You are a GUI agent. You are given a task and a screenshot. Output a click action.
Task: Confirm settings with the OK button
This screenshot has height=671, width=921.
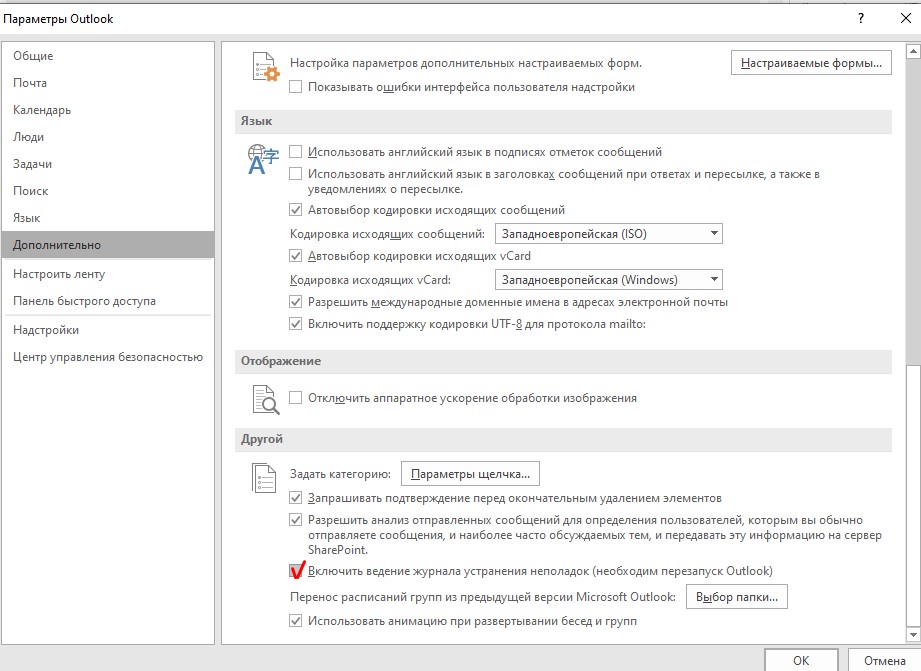pyautogui.click(x=801, y=660)
